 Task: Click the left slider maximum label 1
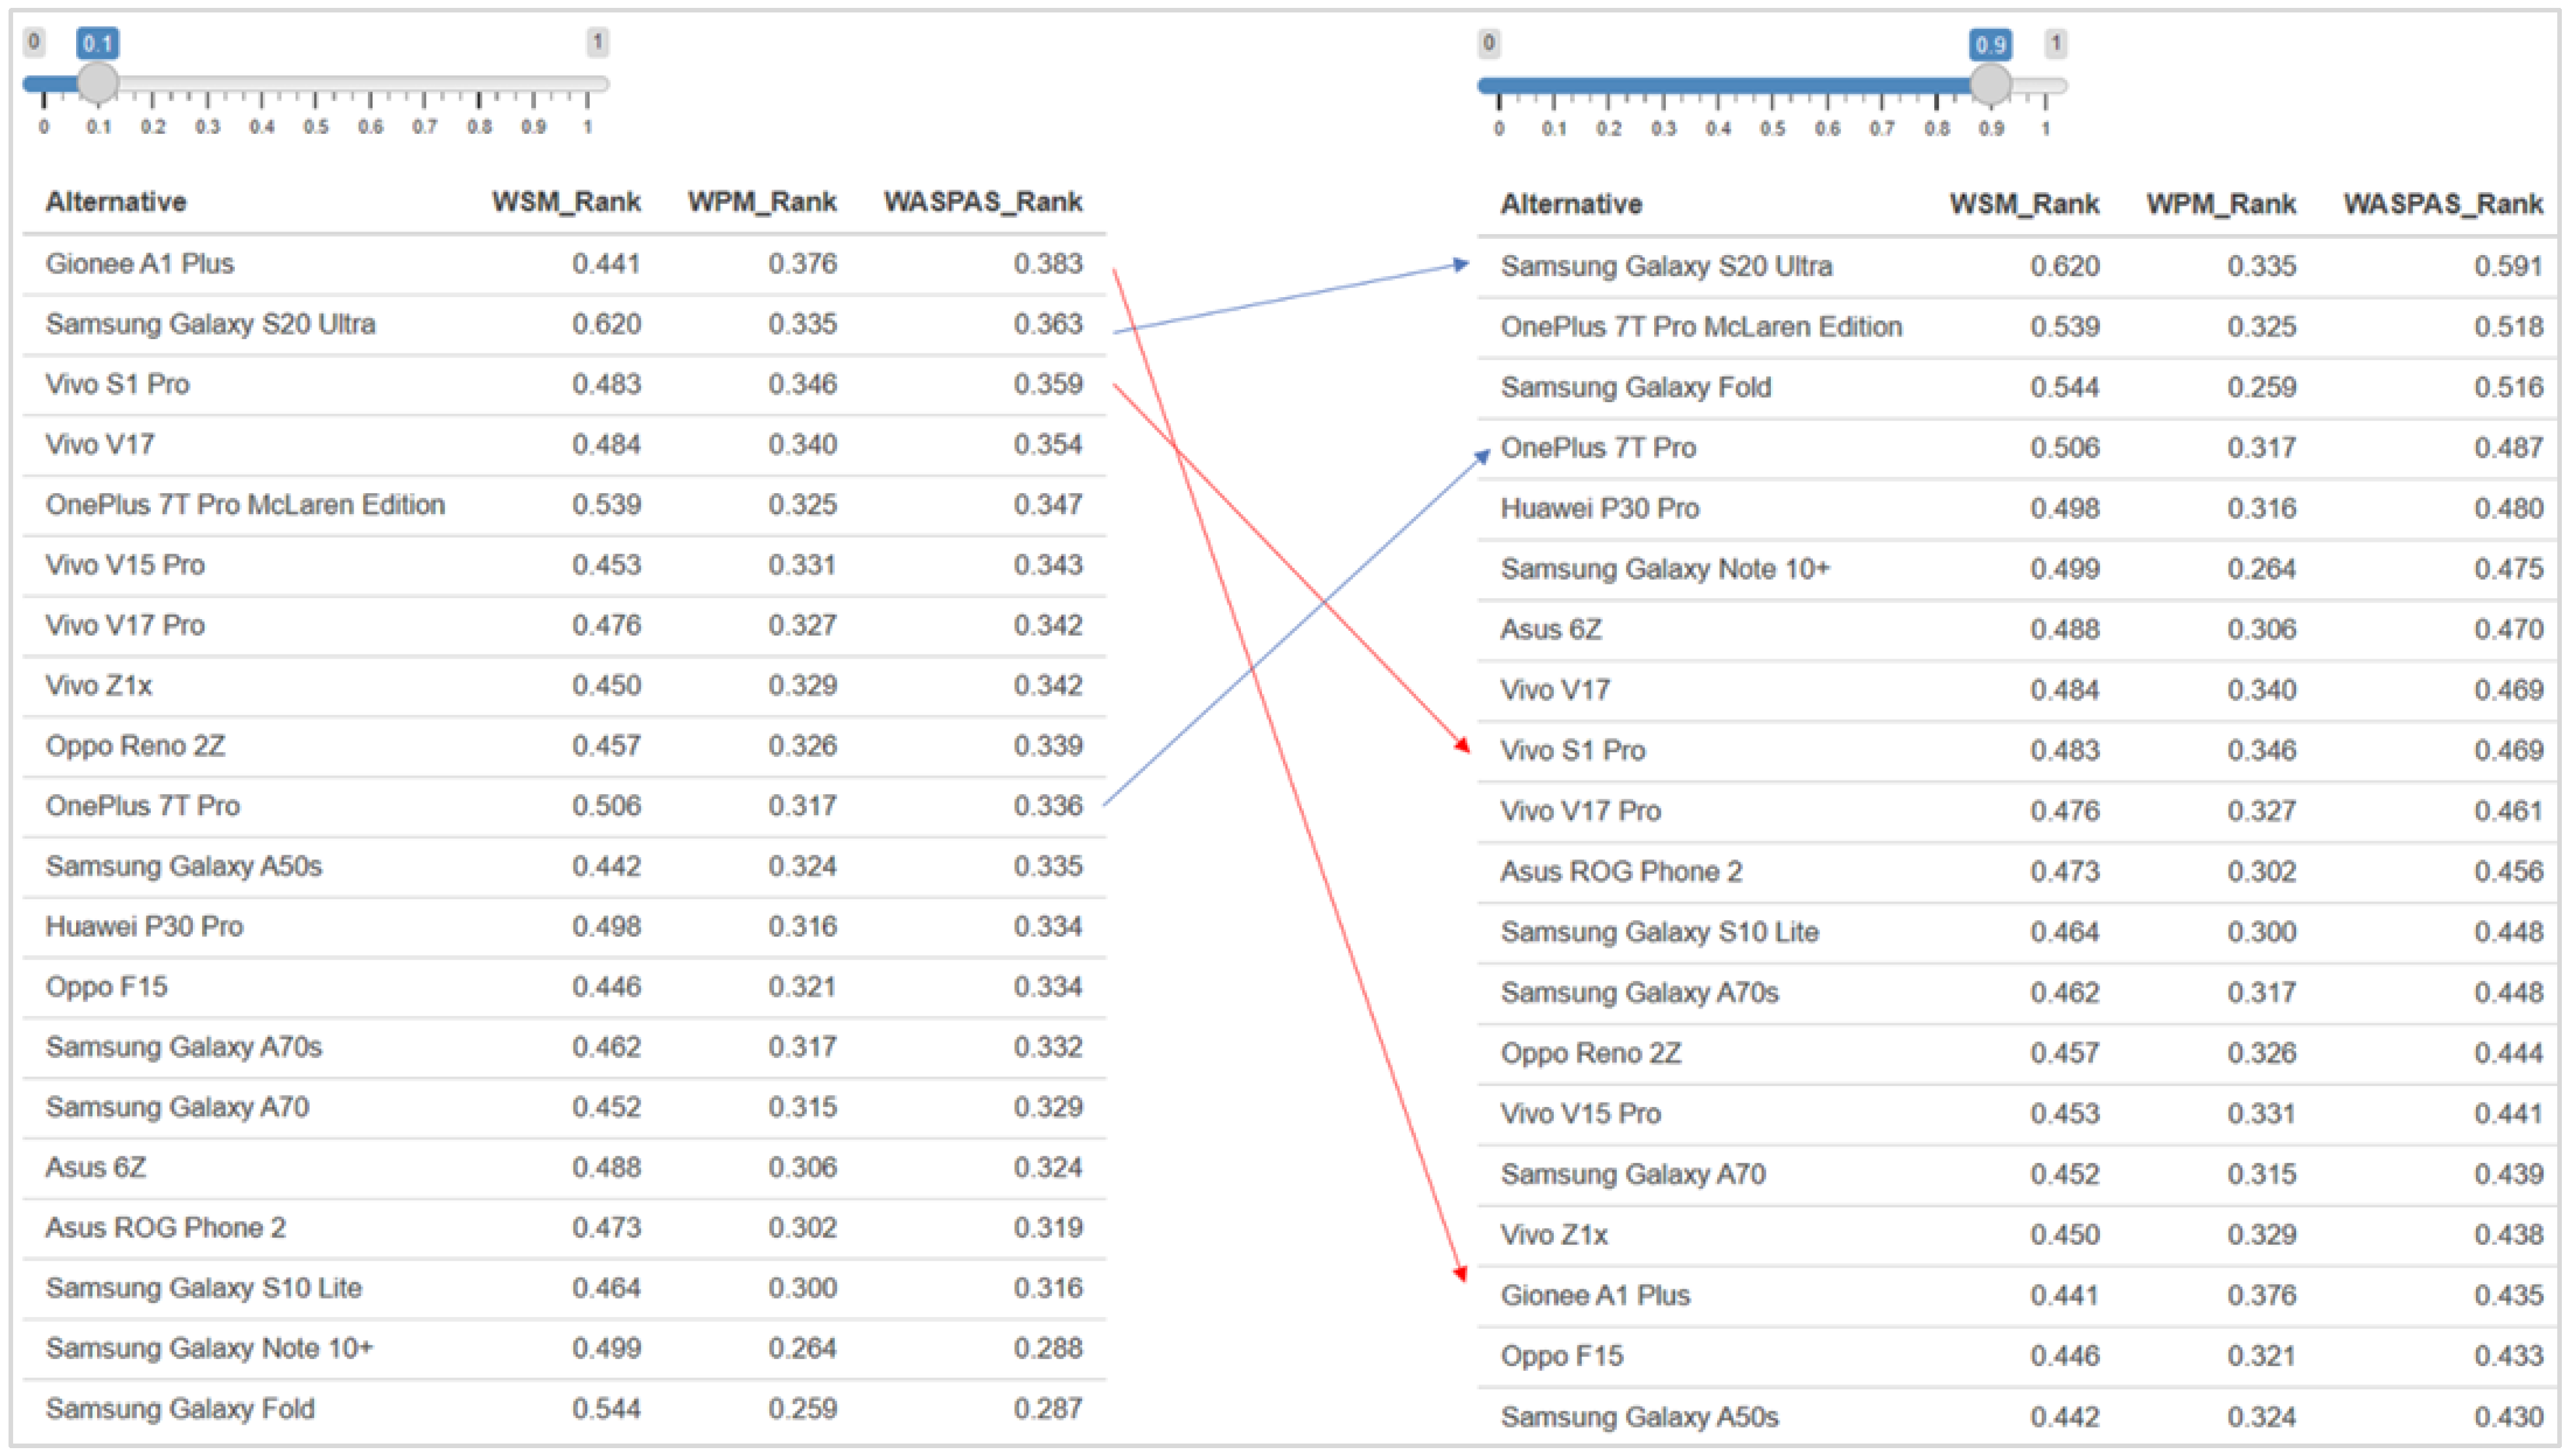597,42
